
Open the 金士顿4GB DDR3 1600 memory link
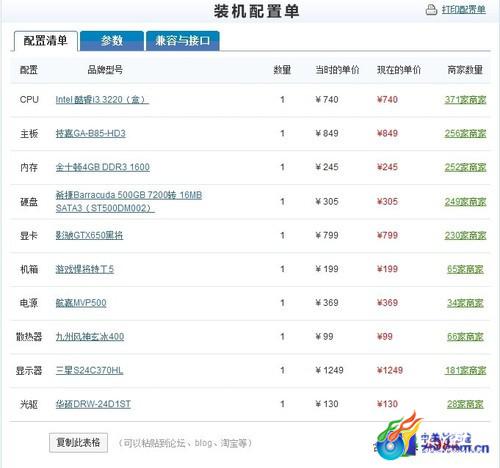point(103,167)
